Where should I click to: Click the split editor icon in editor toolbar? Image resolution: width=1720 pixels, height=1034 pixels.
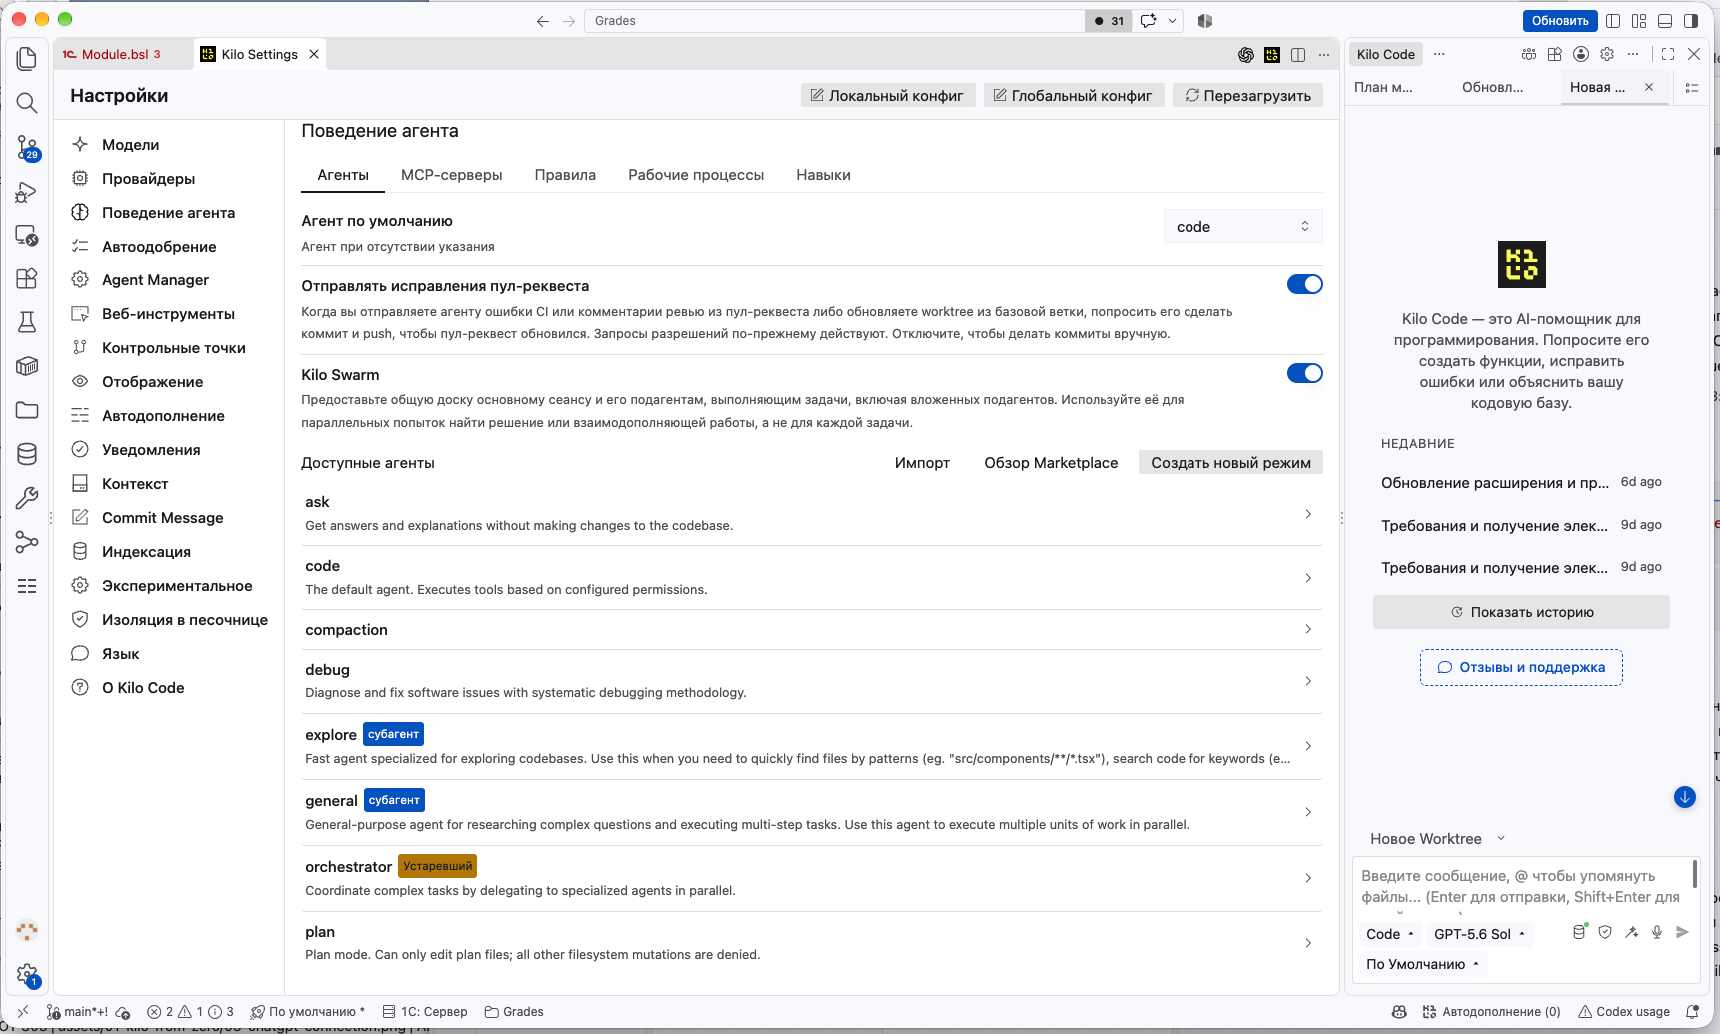(x=1298, y=55)
